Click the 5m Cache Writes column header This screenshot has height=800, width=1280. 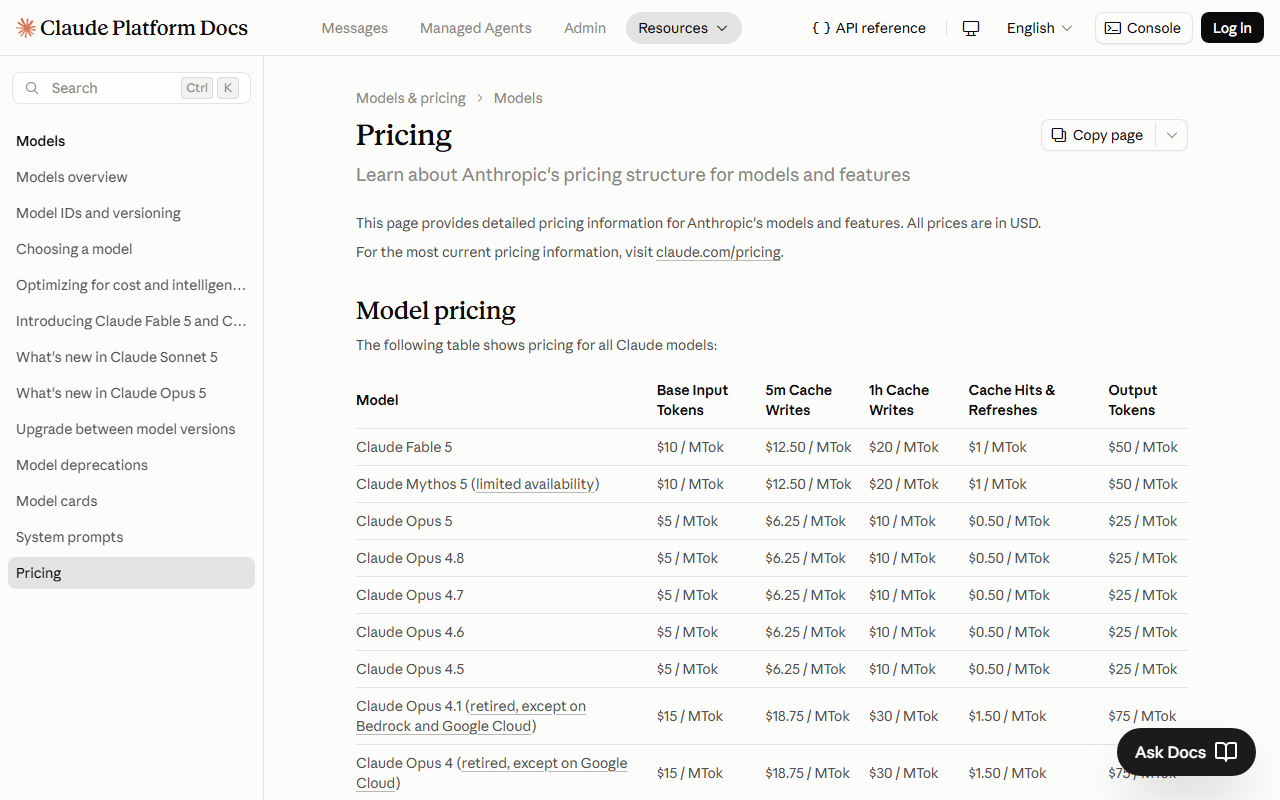point(799,400)
